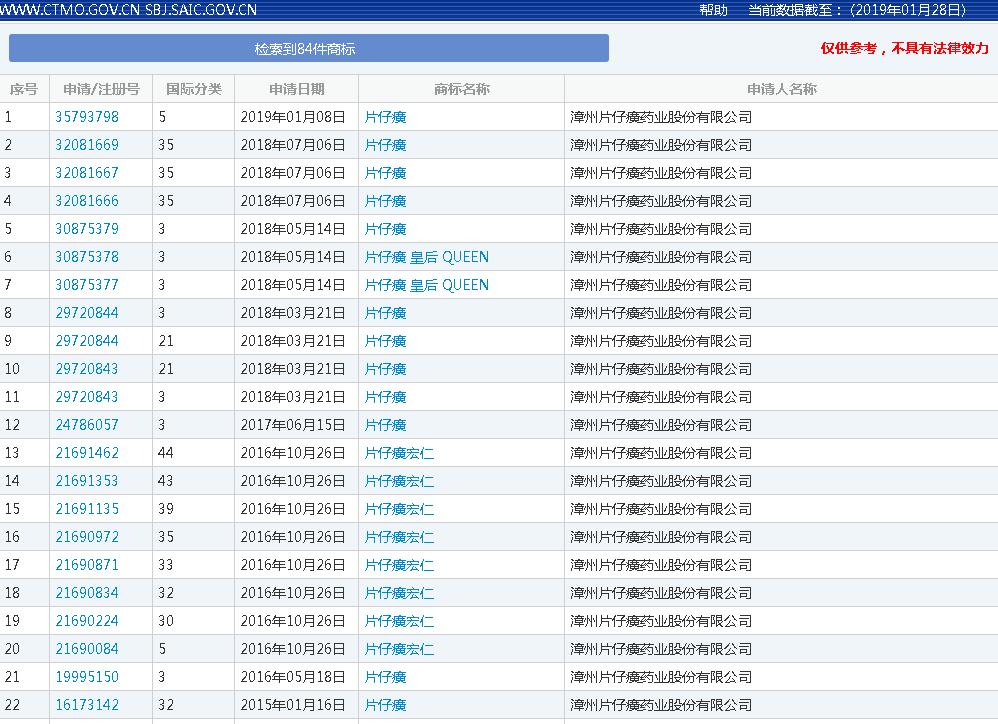Open registration number 21690871

tap(87, 565)
